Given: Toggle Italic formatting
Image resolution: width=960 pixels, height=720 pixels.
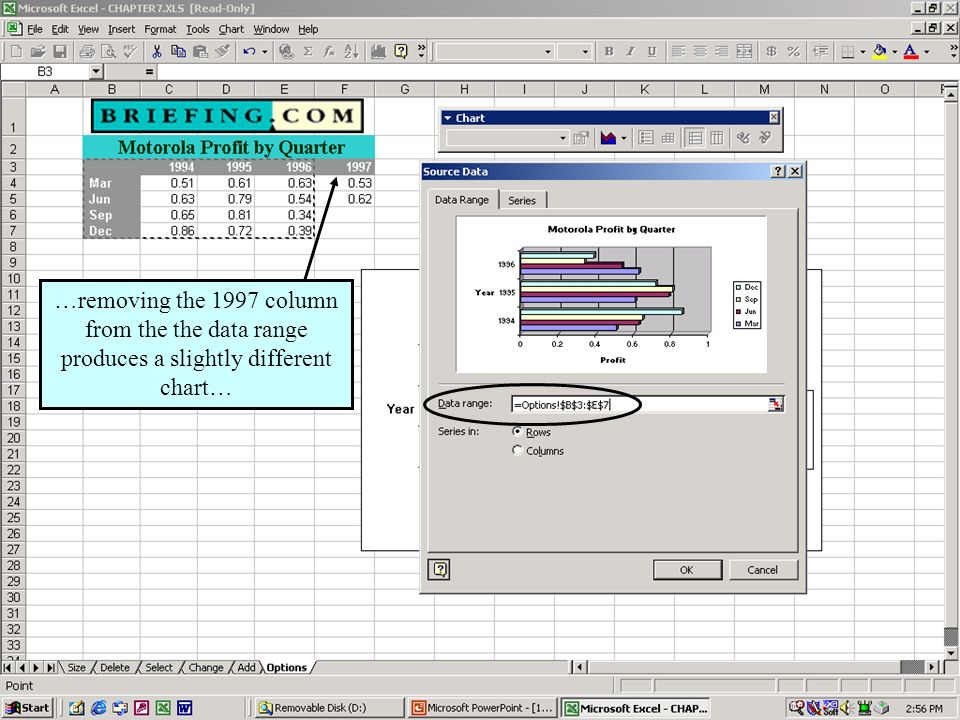Looking at the screenshot, I should (x=630, y=51).
